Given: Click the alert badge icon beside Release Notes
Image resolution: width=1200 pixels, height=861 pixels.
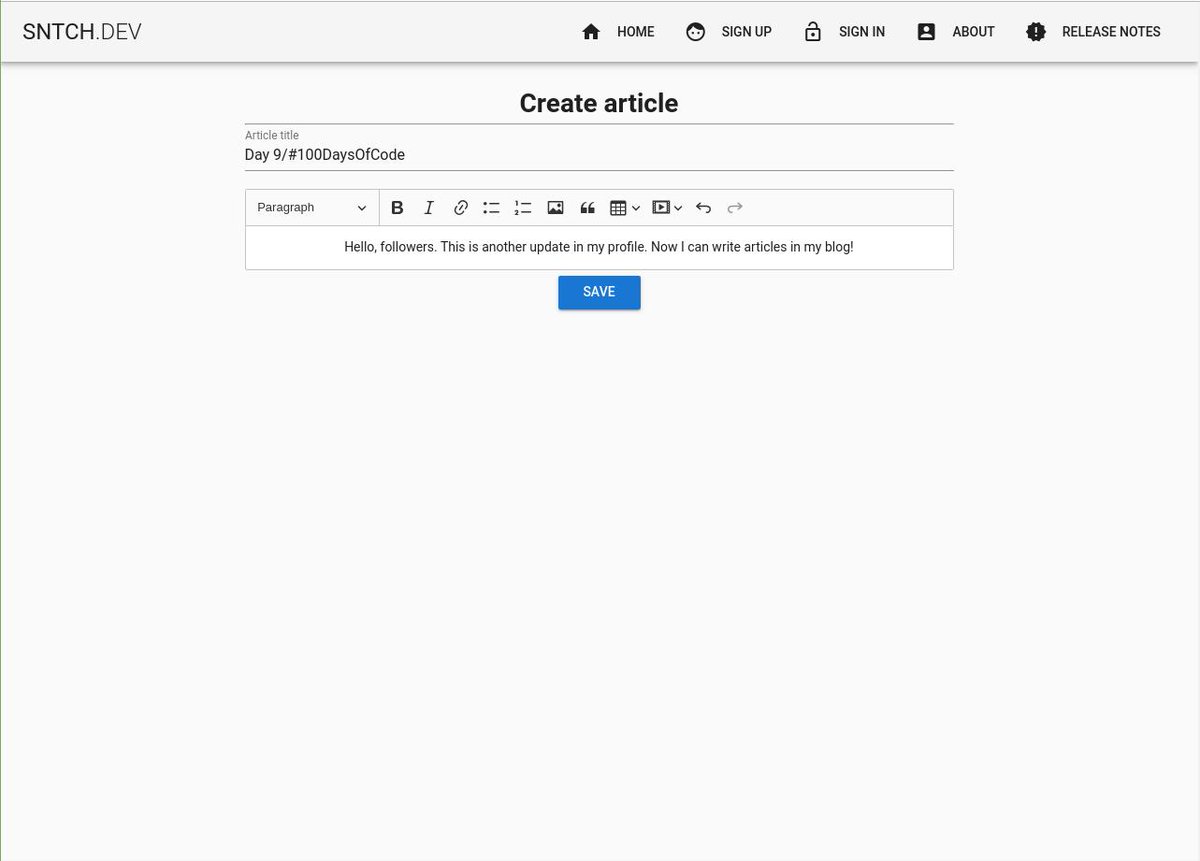Looking at the screenshot, I should (x=1036, y=32).
